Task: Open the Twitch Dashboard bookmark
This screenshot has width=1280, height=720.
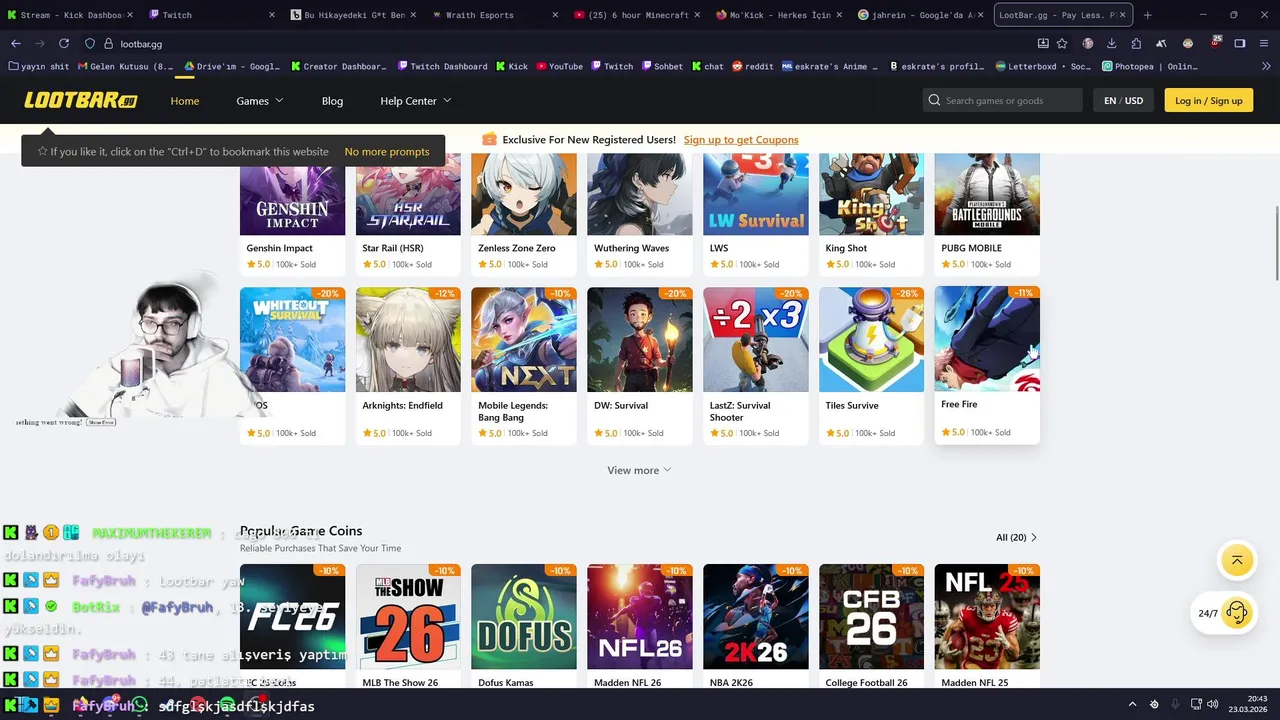Action: 442,66
